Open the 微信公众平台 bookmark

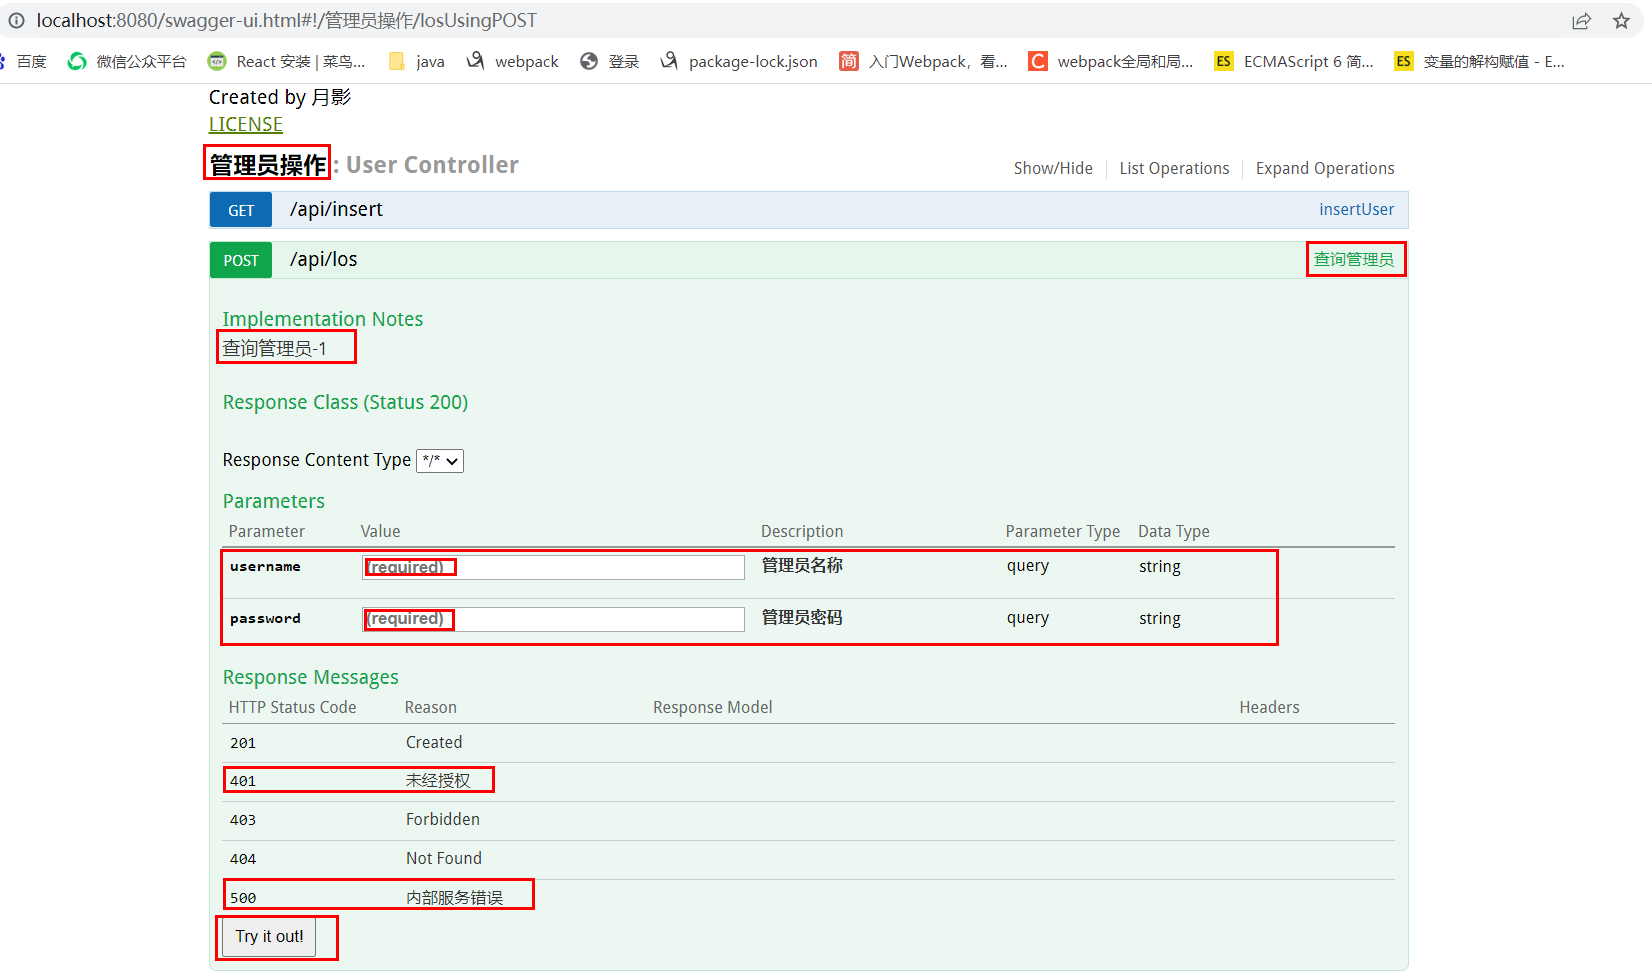(127, 62)
